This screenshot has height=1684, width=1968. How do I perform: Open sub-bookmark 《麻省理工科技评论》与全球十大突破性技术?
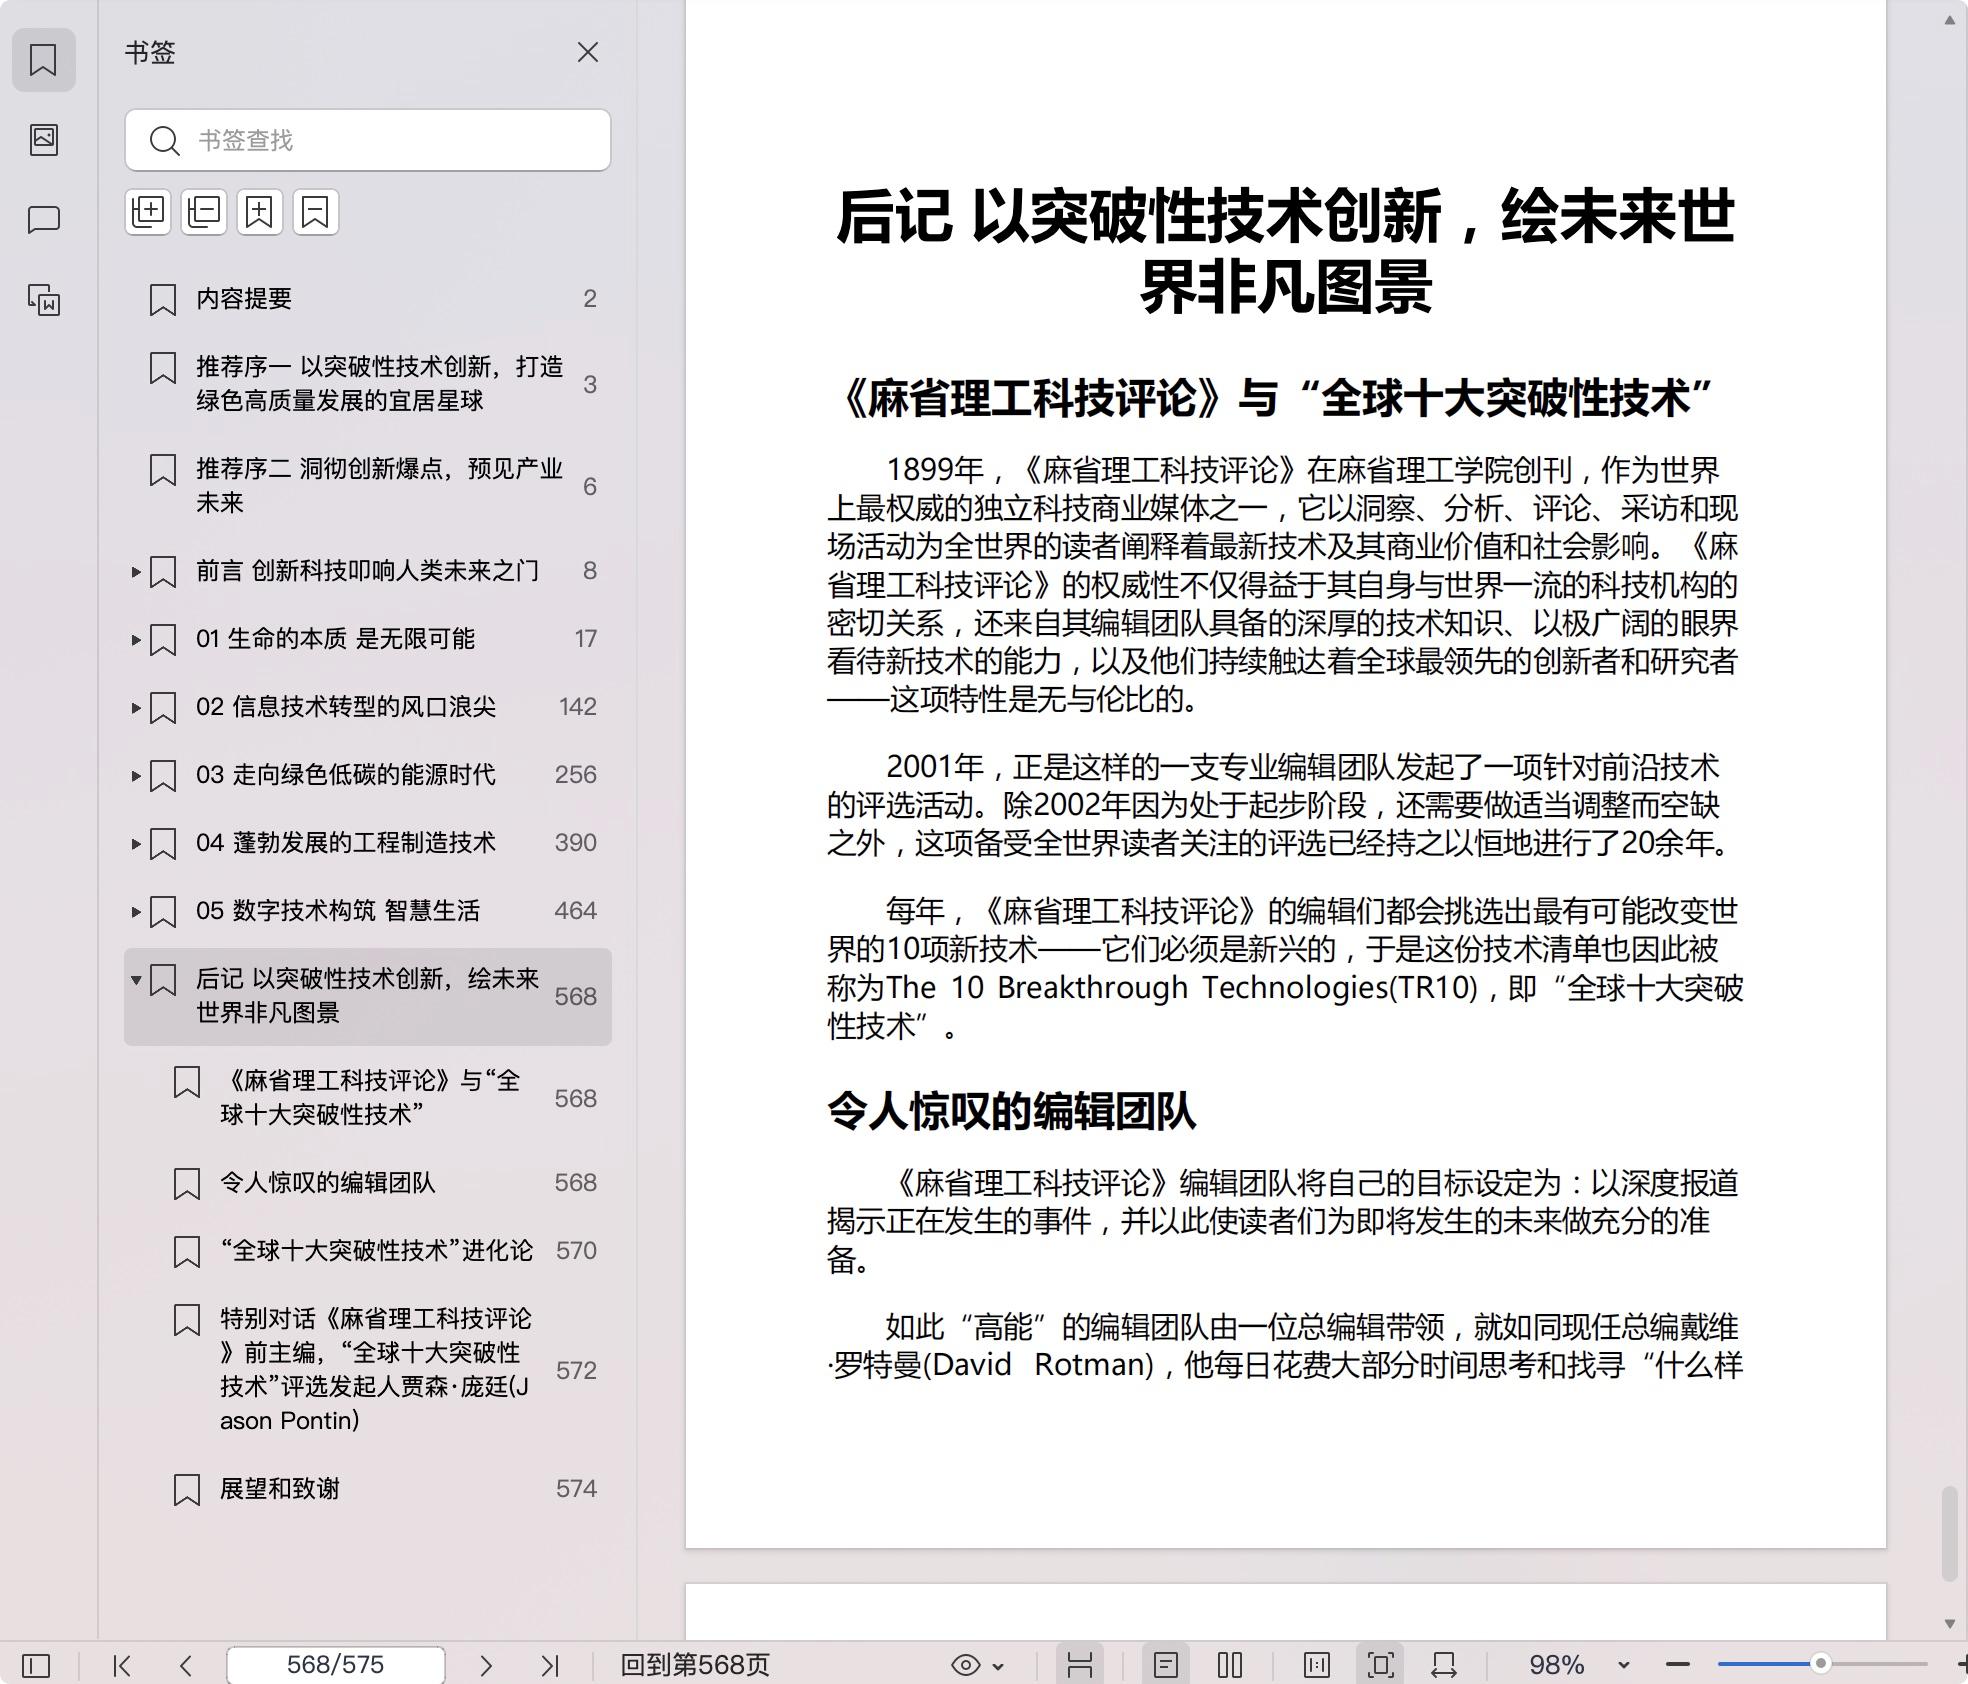click(368, 1098)
